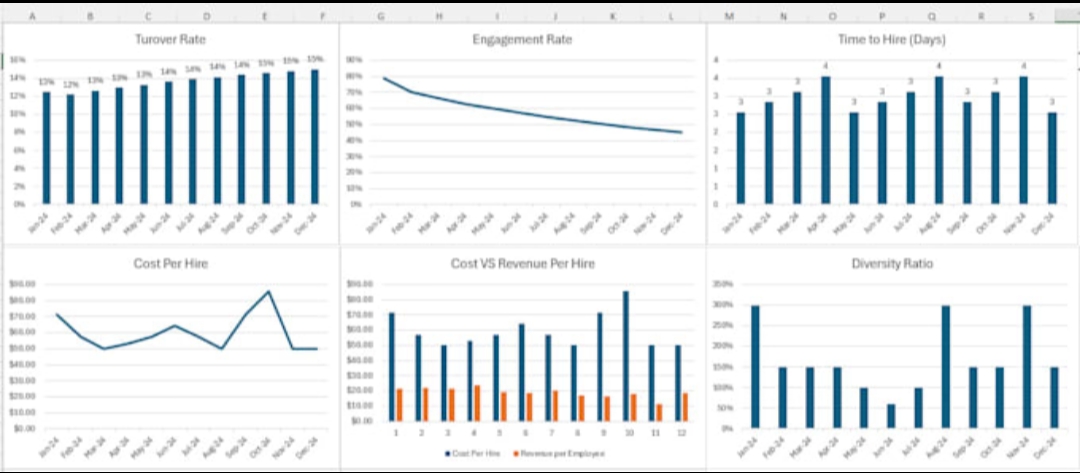Select the column G header
Screen dimensions: 1080x473
(x=381, y=17)
